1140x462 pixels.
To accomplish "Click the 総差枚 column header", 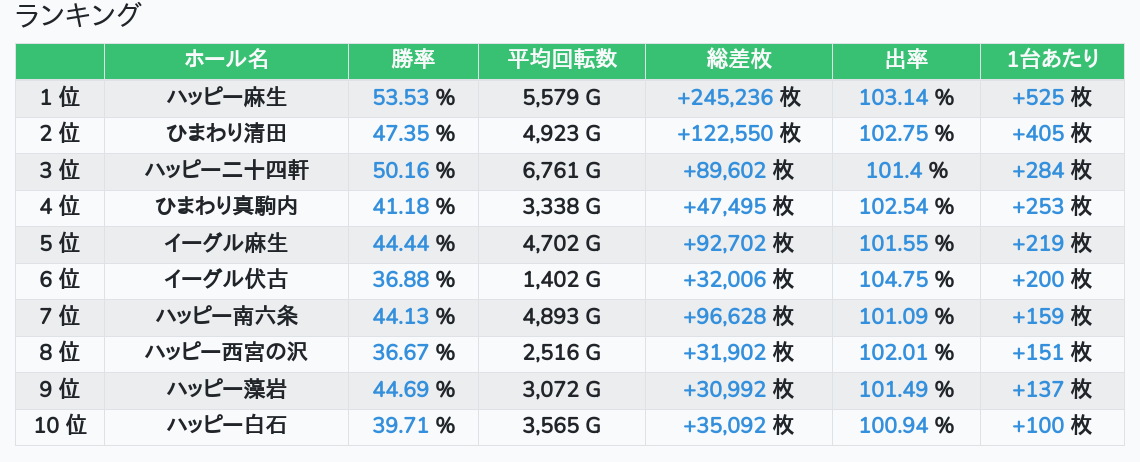I will [738, 60].
